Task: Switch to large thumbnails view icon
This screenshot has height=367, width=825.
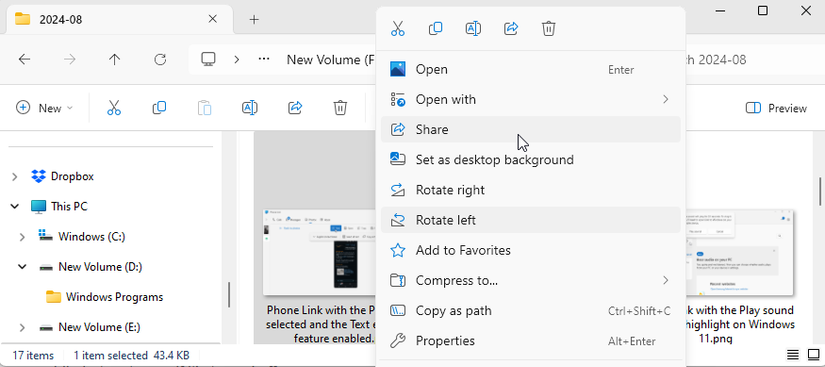Action: coord(813,354)
